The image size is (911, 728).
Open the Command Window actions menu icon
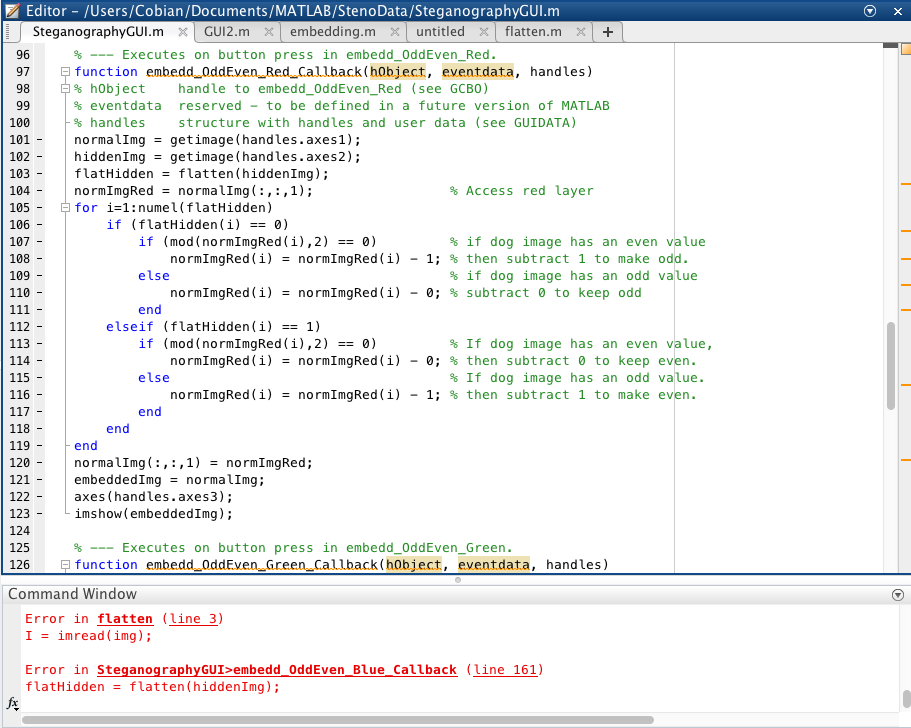[x=897, y=594]
